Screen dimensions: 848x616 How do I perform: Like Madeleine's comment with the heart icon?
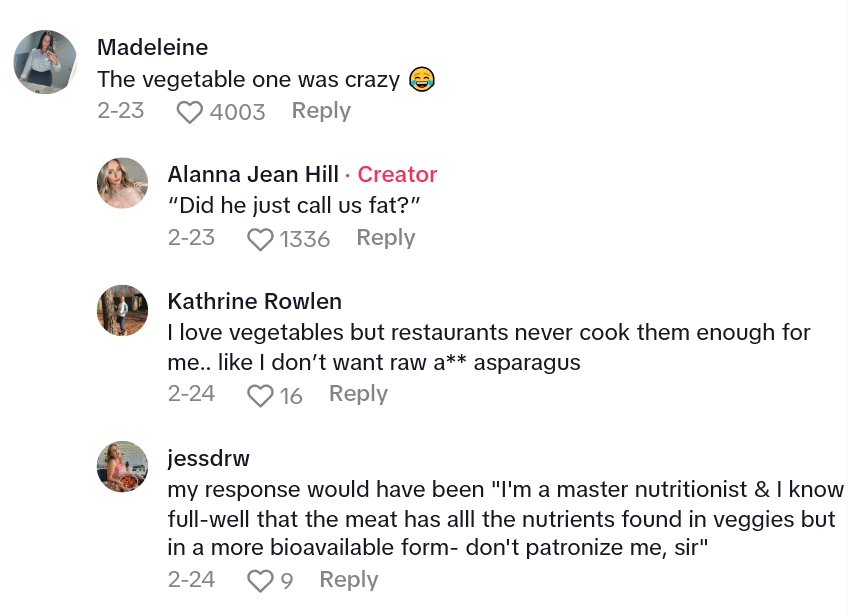(189, 112)
